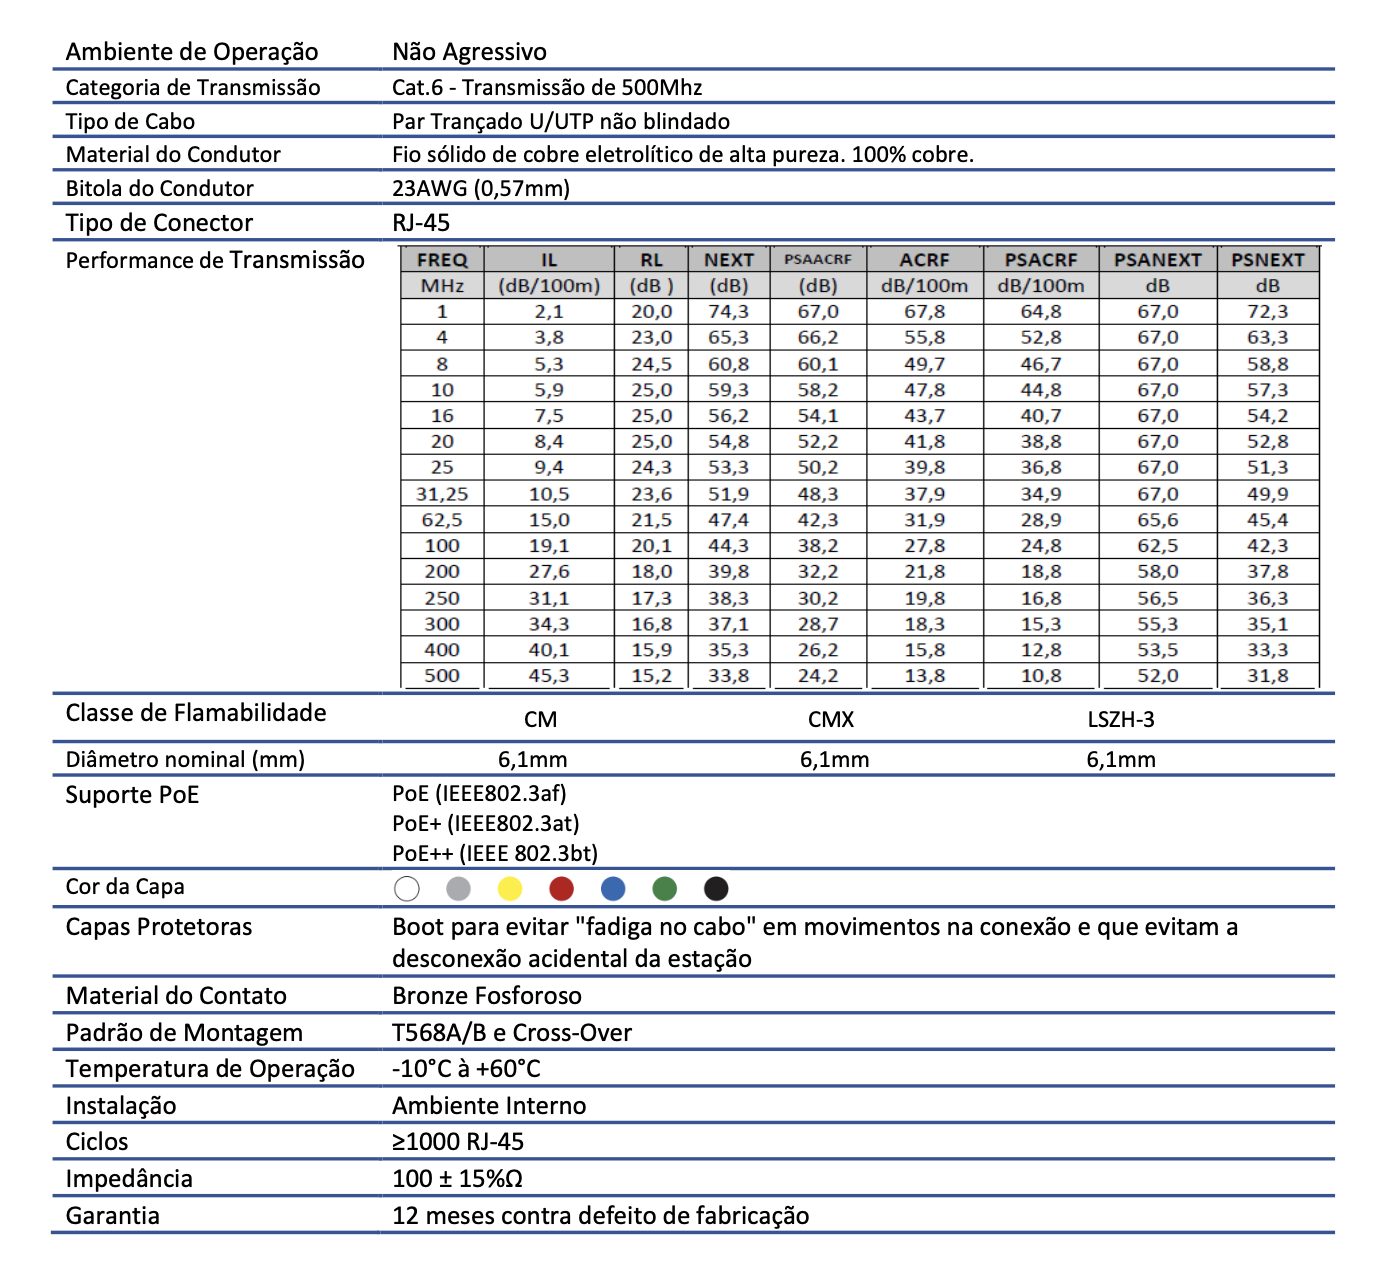This screenshot has height=1270, width=1390.
Task: Choose the red cable color circle
Action: click(562, 888)
